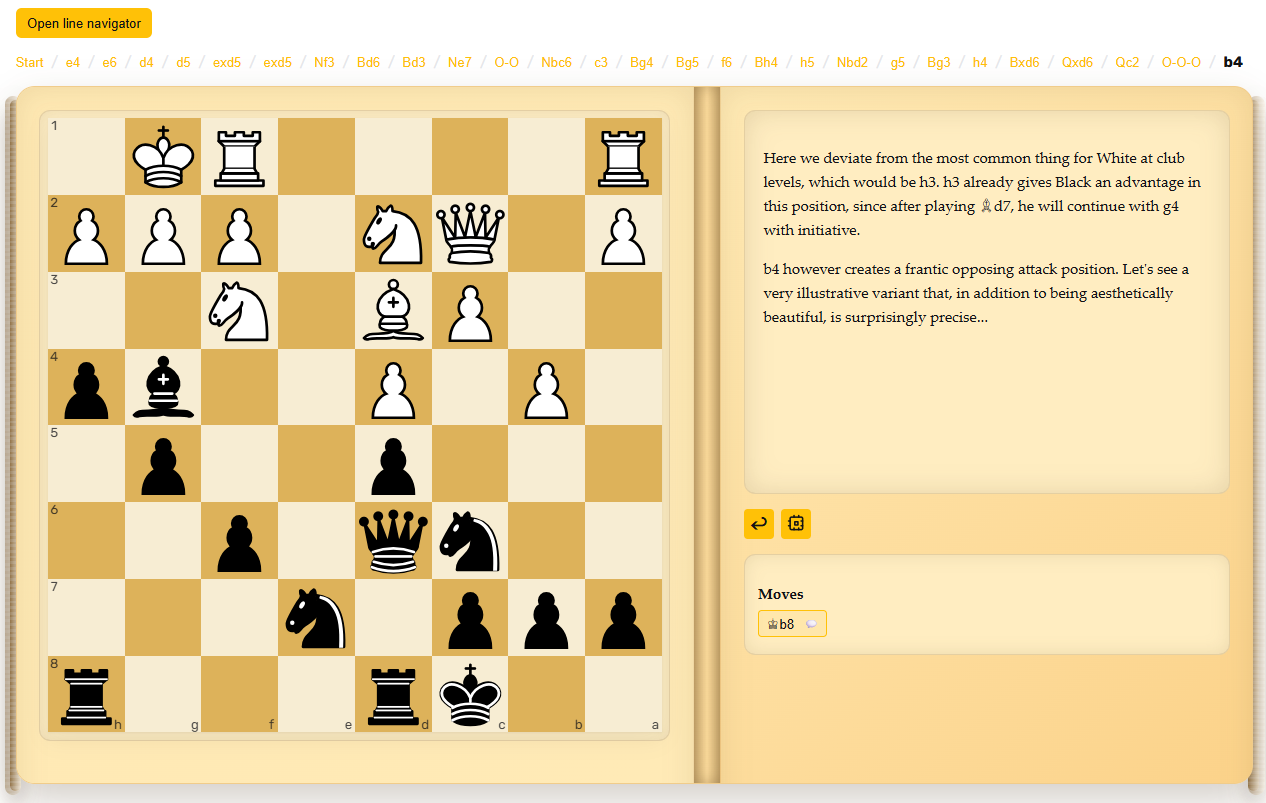Select the black rook on h8
The height and width of the screenshot is (803, 1266).
click(86, 694)
